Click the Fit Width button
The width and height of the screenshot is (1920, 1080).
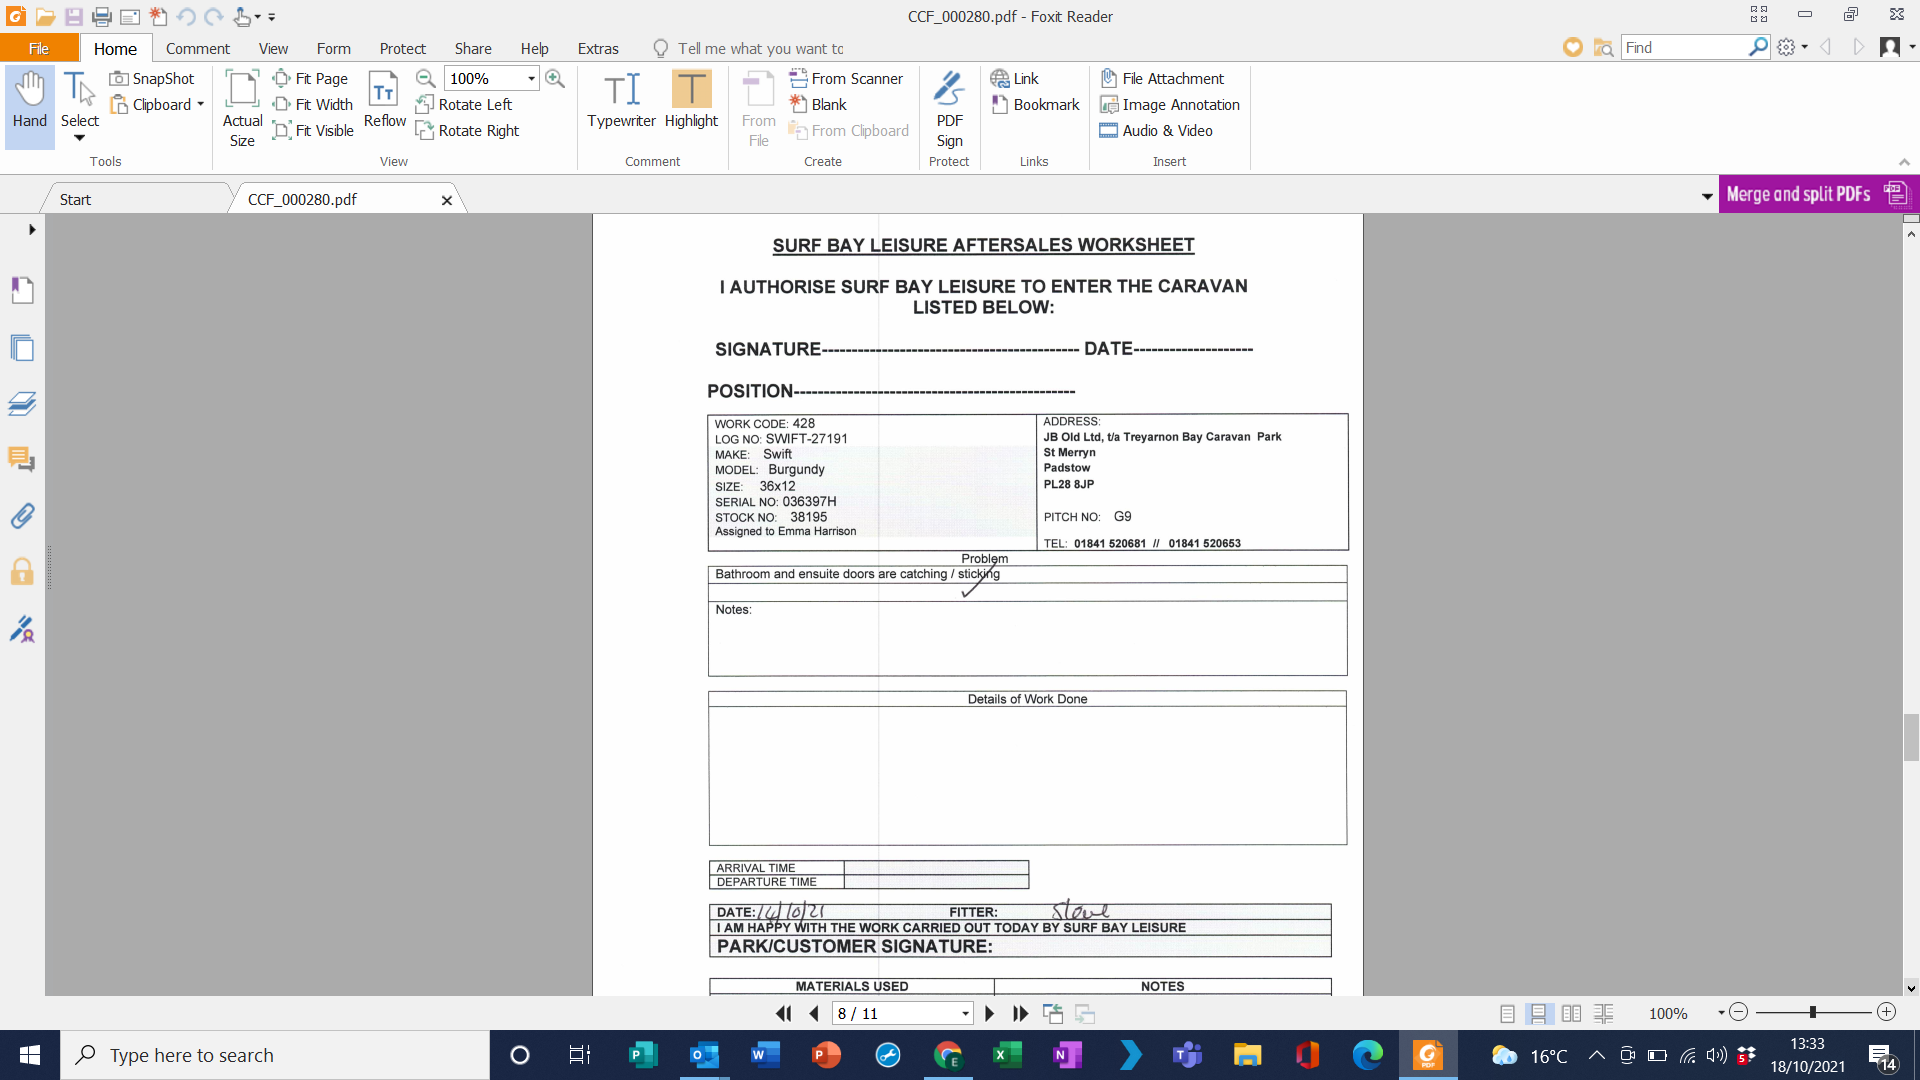(x=313, y=105)
